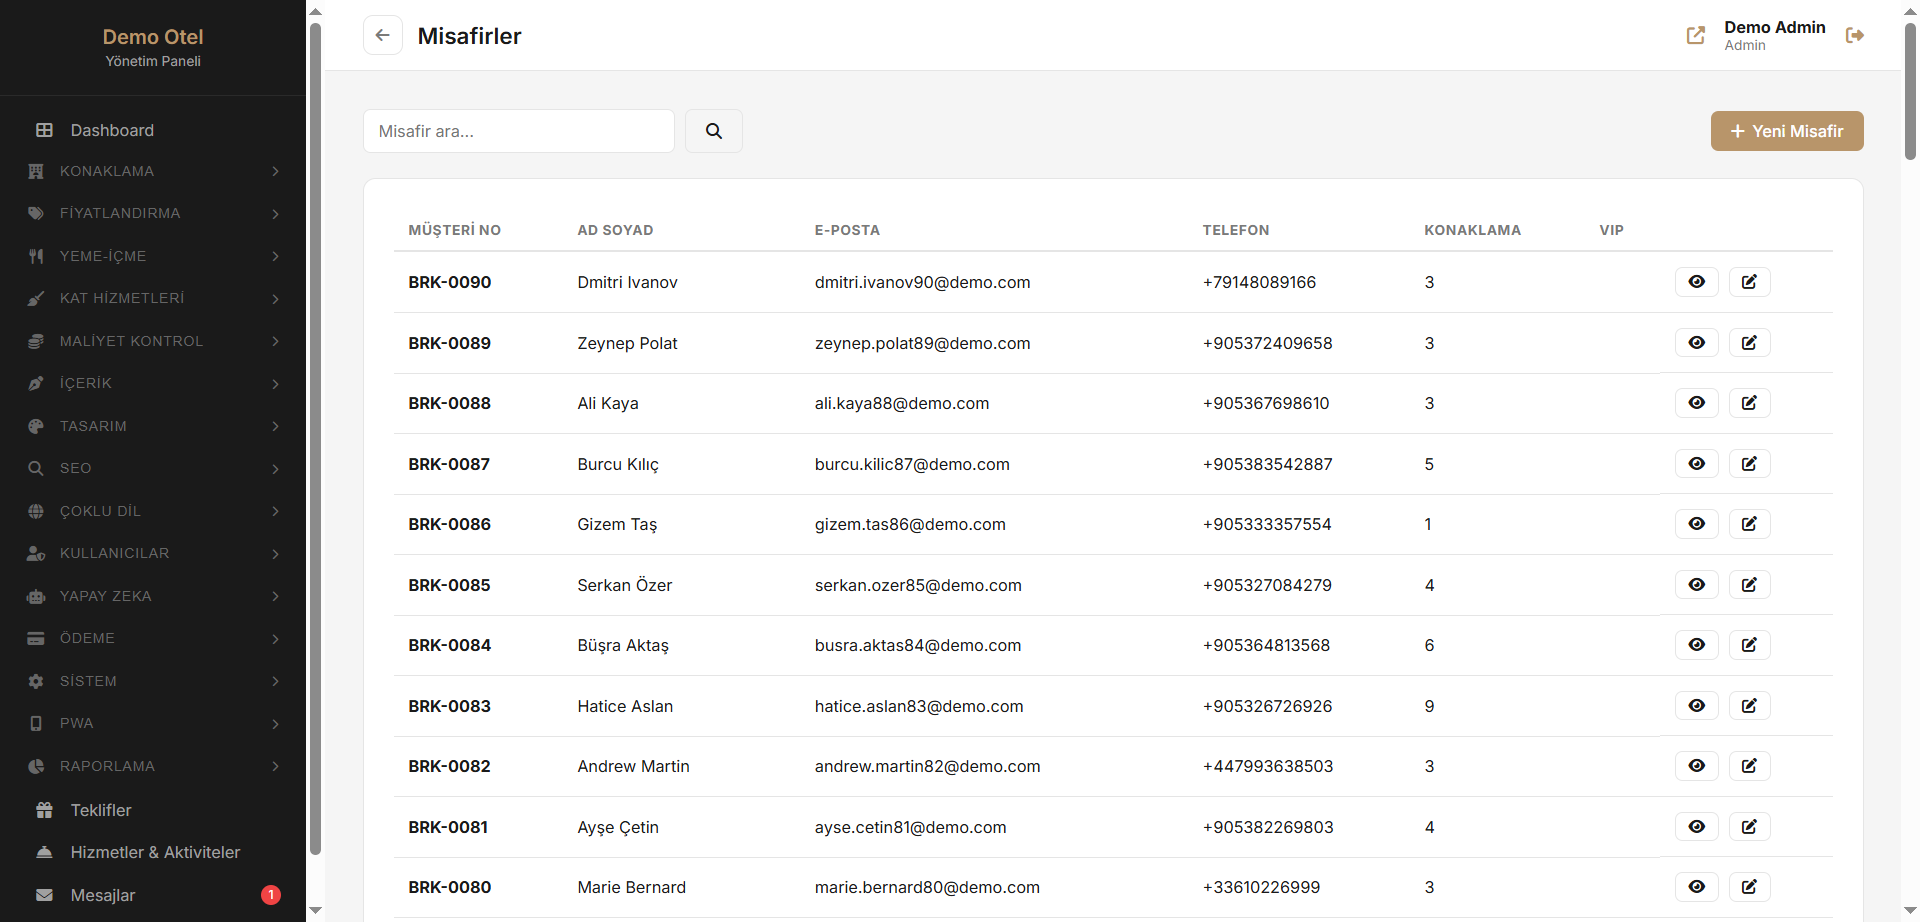Open Teklifler page from sidebar

[101, 810]
